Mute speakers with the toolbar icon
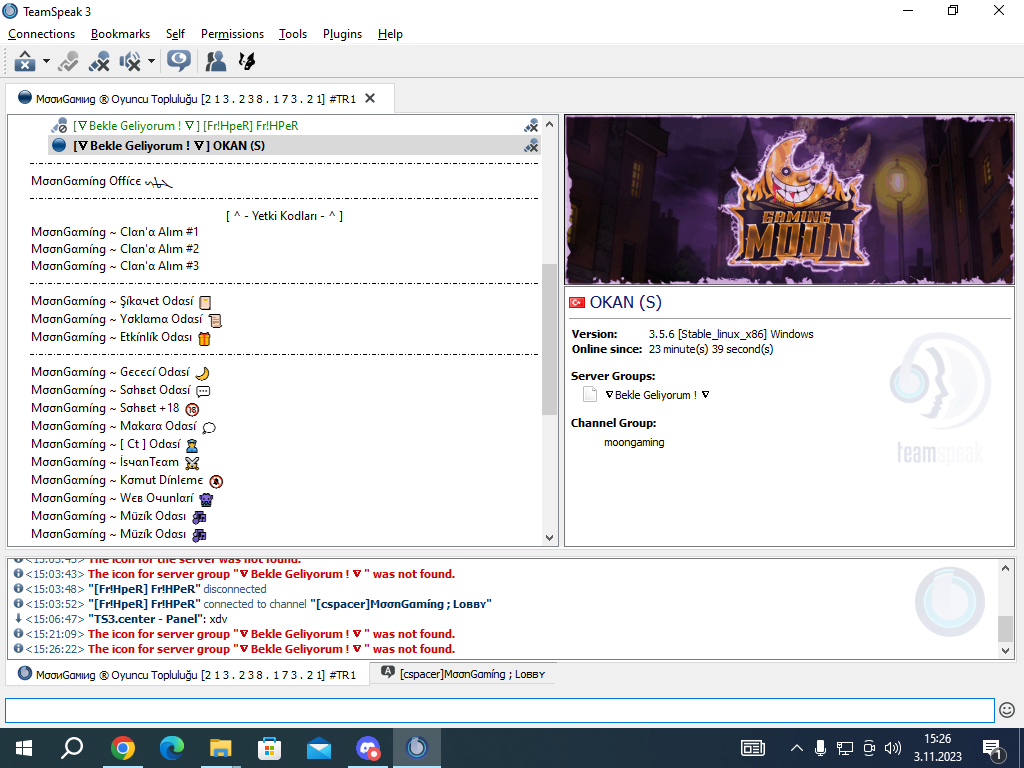The height and width of the screenshot is (768, 1024). [x=130, y=61]
